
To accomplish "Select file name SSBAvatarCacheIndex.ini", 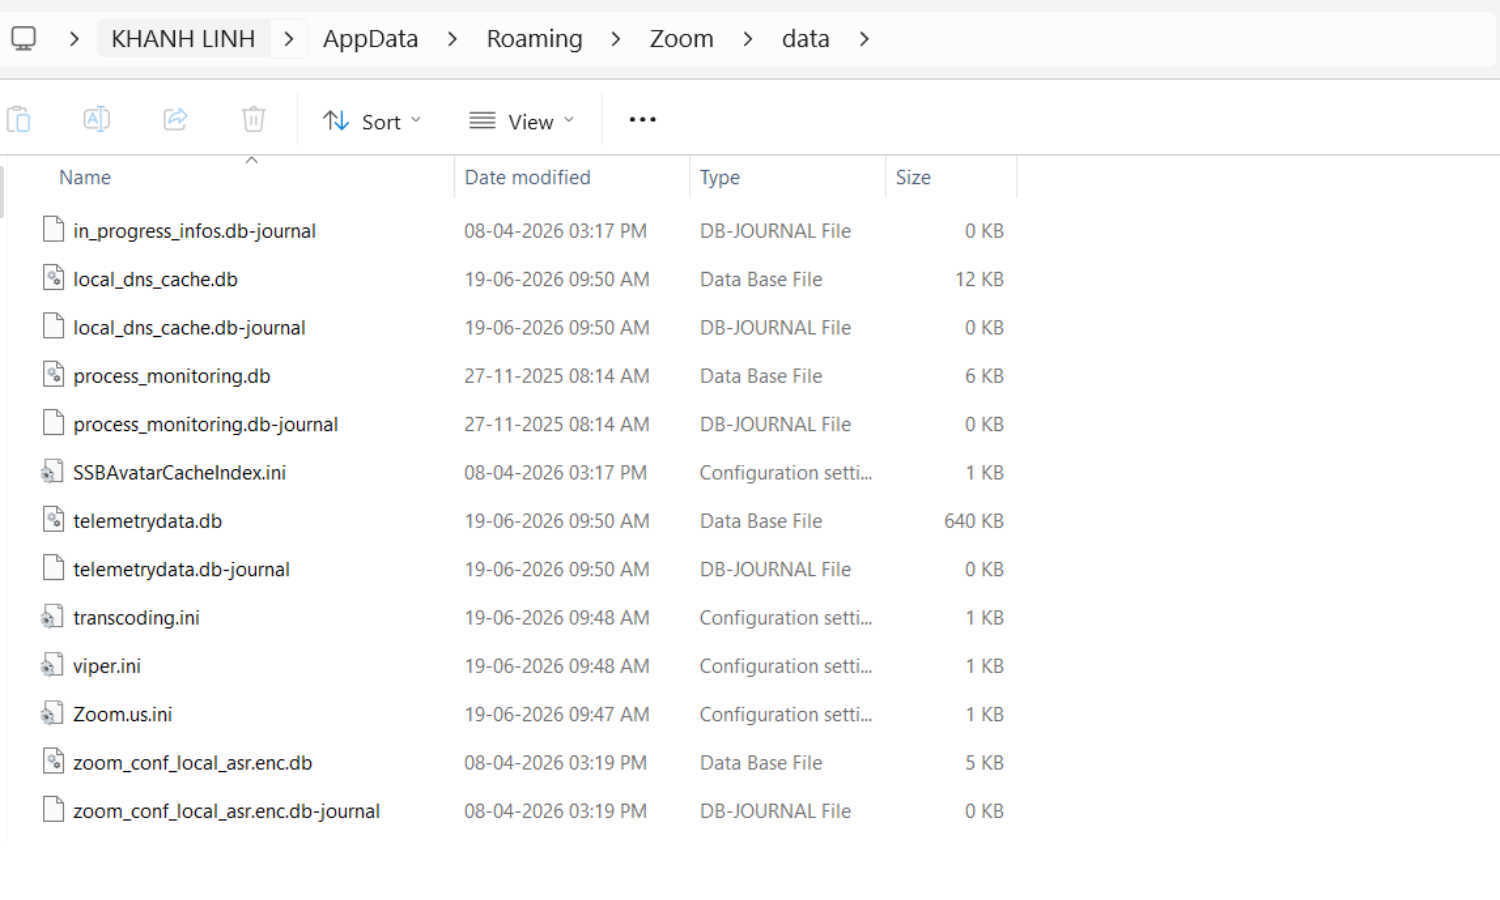I will [179, 472].
